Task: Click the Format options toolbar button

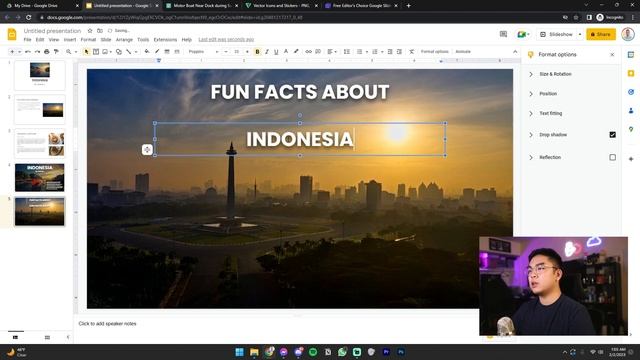Action: pyautogui.click(x=434, y=52)
